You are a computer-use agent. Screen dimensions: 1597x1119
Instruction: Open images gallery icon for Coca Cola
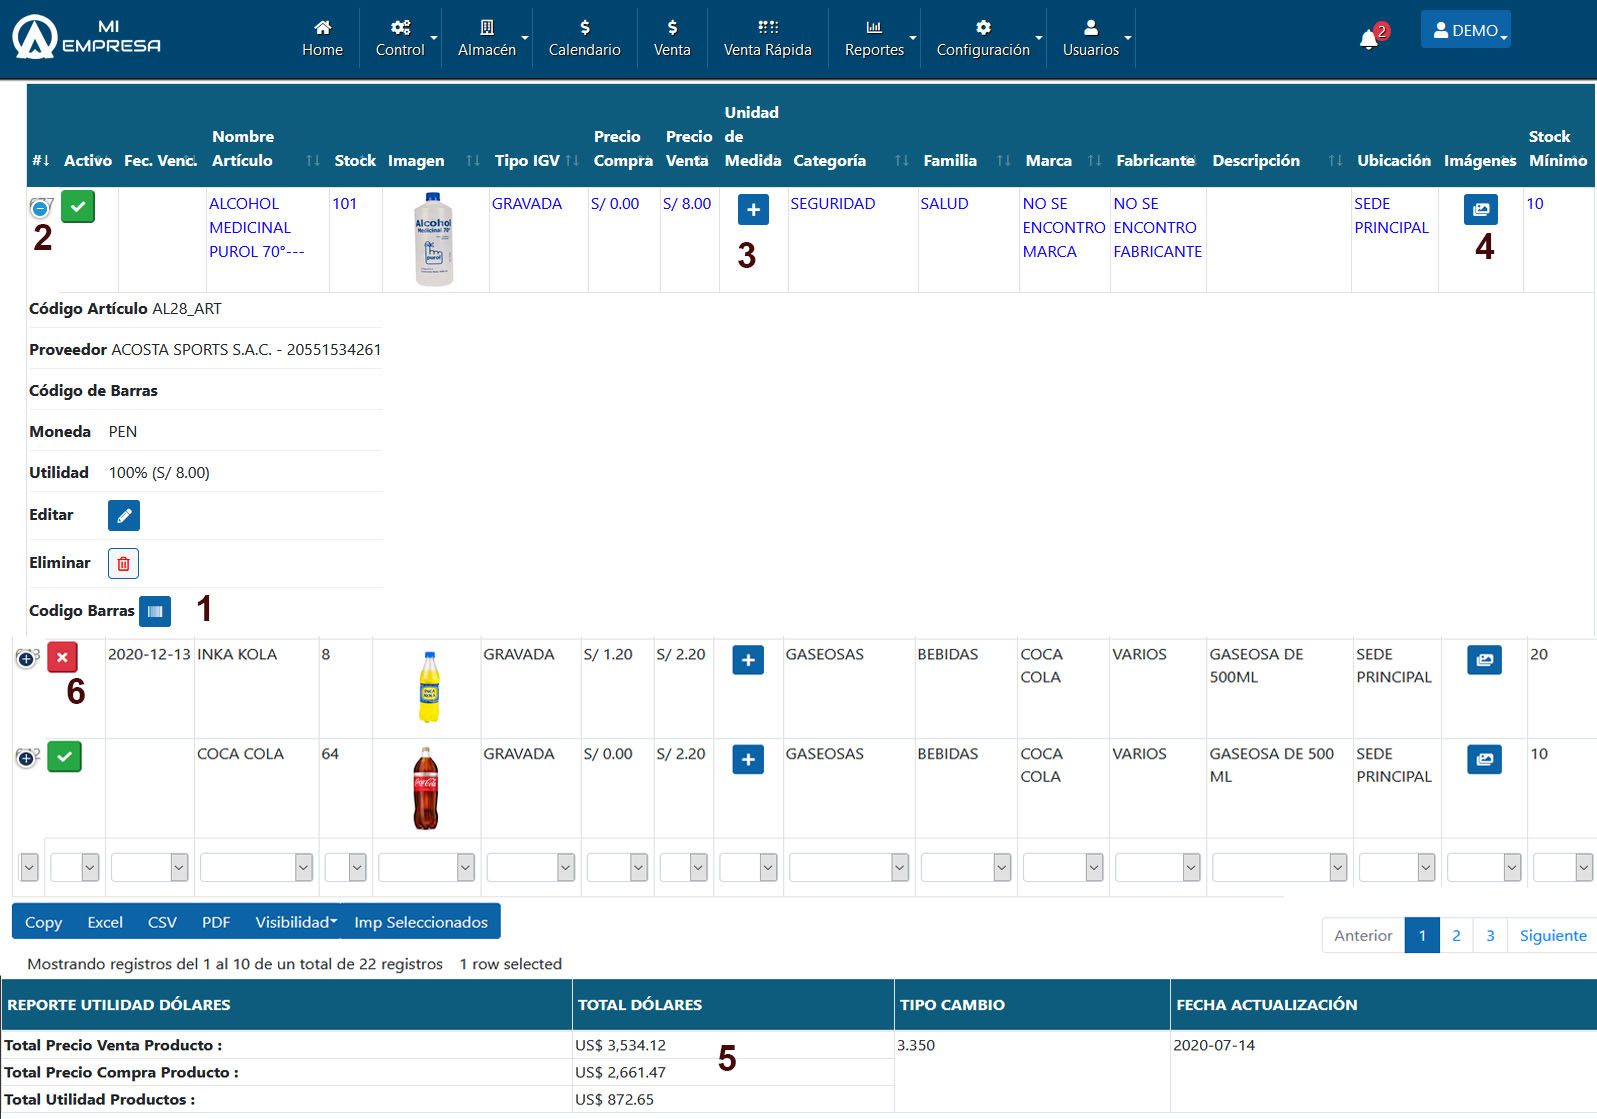point(1485,760)
